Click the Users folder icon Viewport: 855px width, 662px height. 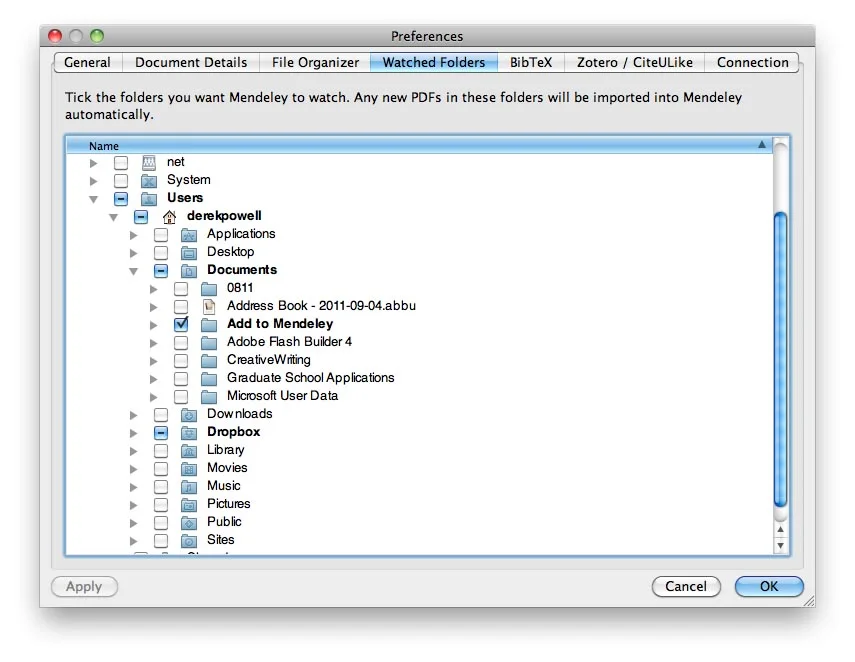149,198
